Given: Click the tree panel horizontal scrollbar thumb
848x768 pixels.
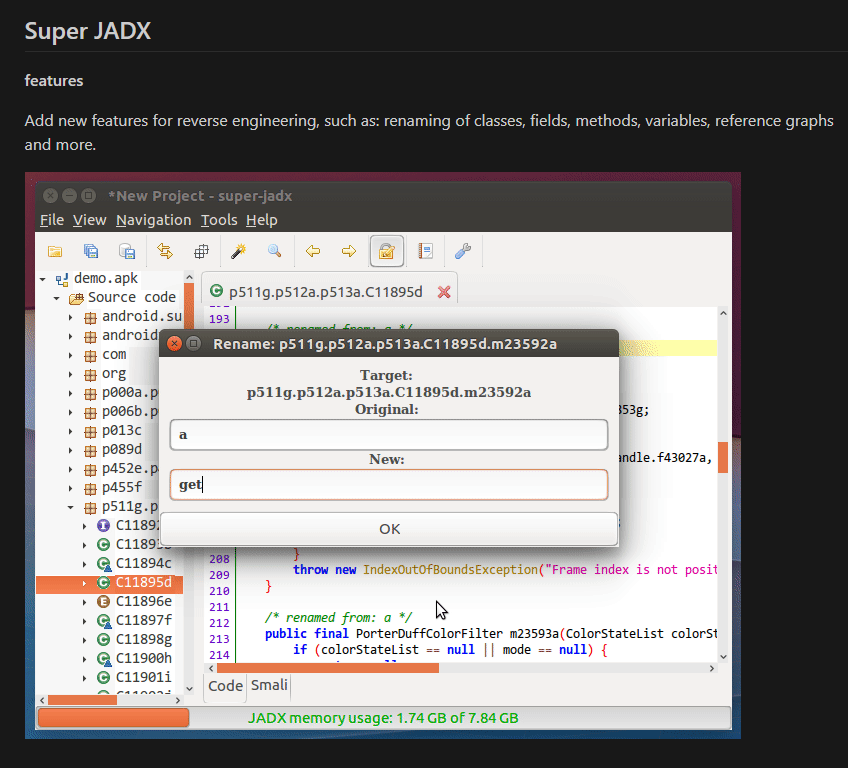Looking at the screenshot, I should click(82, 700).
